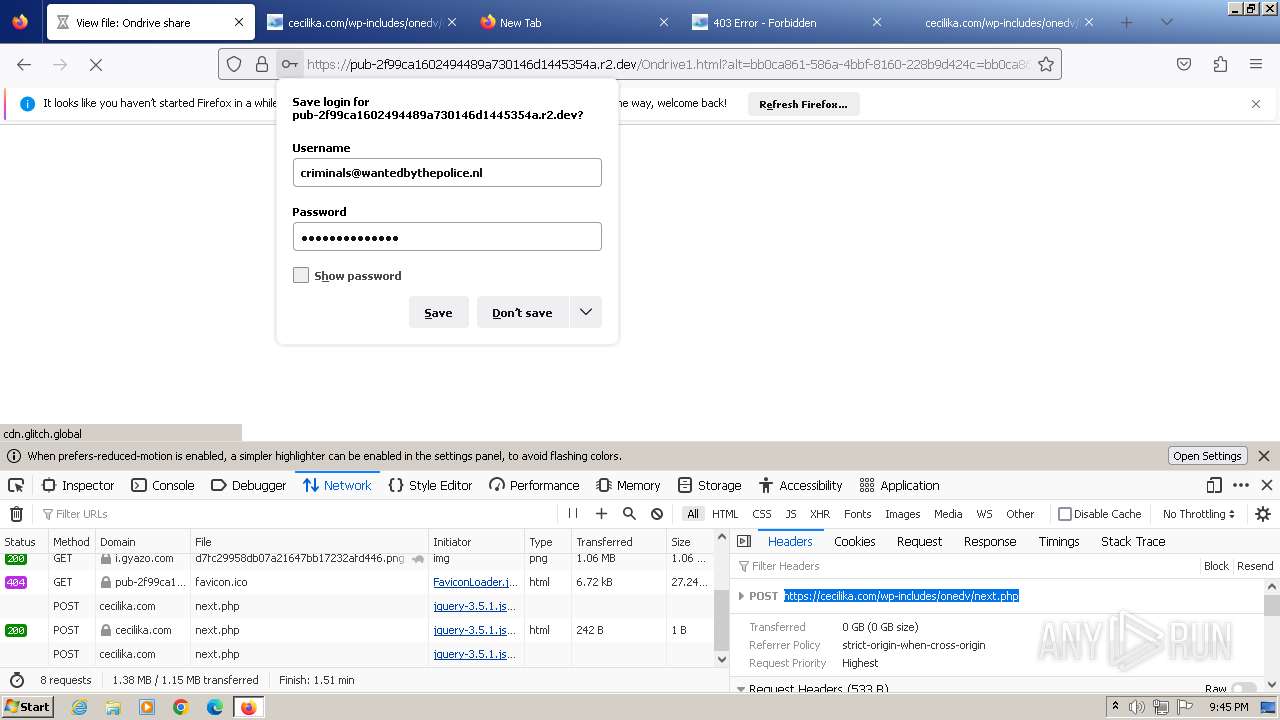Click the Block button
This screenshot has height=720, width=1280.
[x=1216, y=566]
